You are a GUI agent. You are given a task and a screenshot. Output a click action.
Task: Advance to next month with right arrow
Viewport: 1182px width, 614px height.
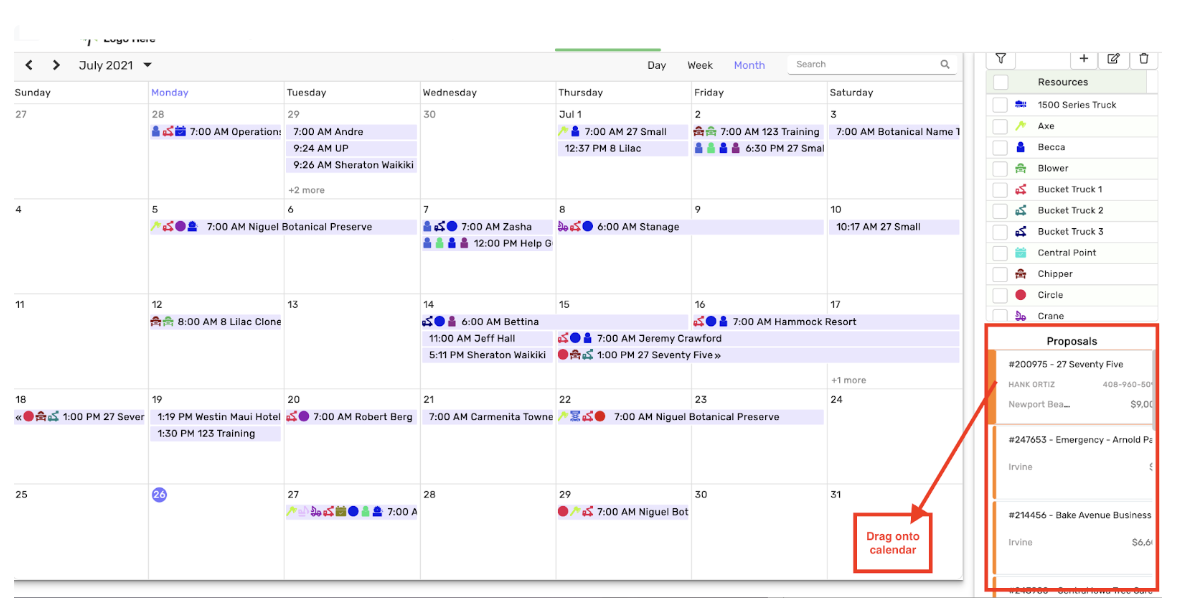click(x=56, y=65)
